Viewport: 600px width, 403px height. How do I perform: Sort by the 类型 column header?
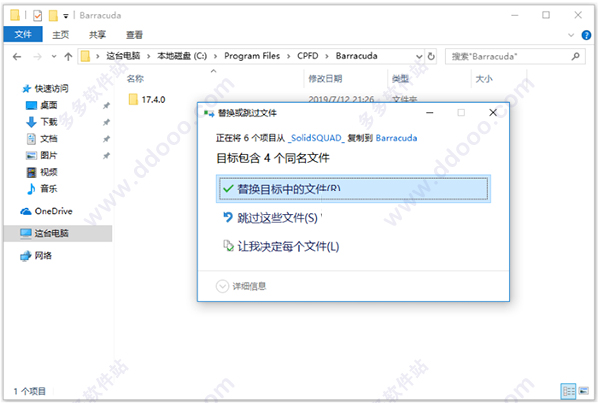click(400, 79)
